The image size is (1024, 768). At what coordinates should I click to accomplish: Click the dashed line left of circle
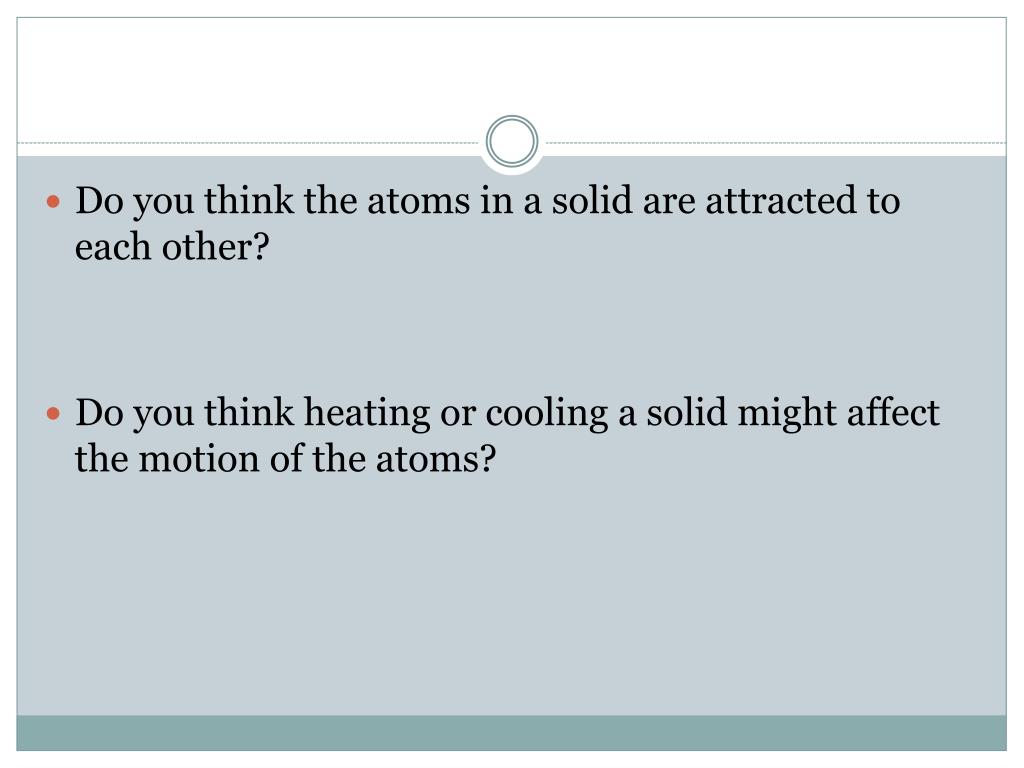coord(248,142)
